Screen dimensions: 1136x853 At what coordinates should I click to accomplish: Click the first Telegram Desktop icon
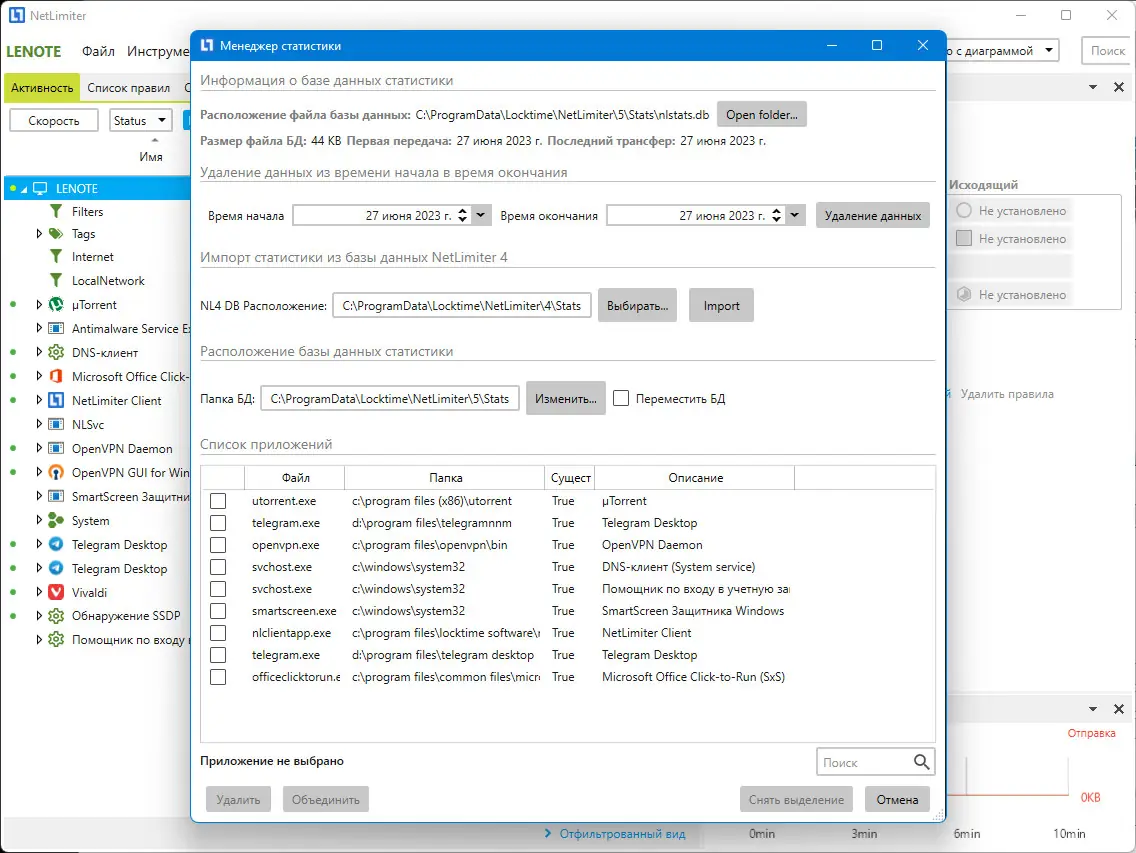[56, 544]
